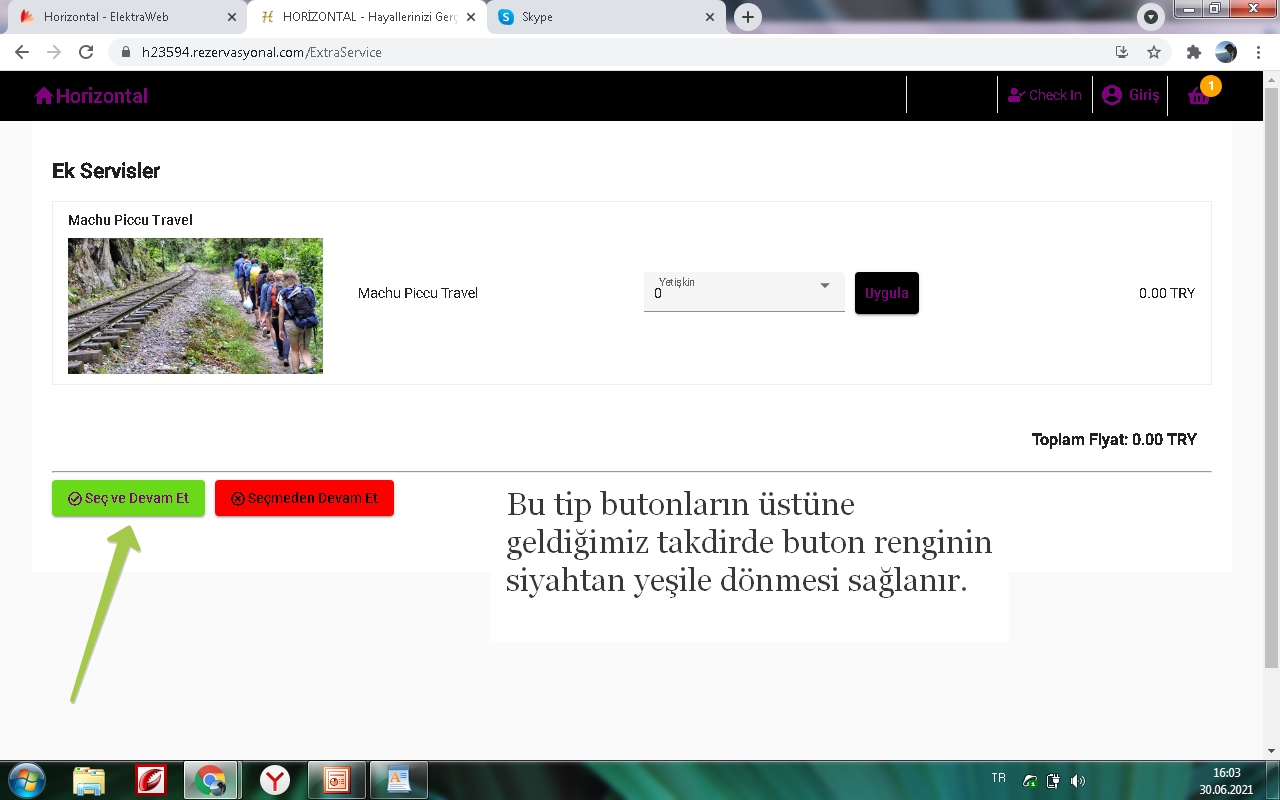Open the Windows Start menu
Image resolution: width=1280 pixels, height=800 pixels.
tap(25, 780)
